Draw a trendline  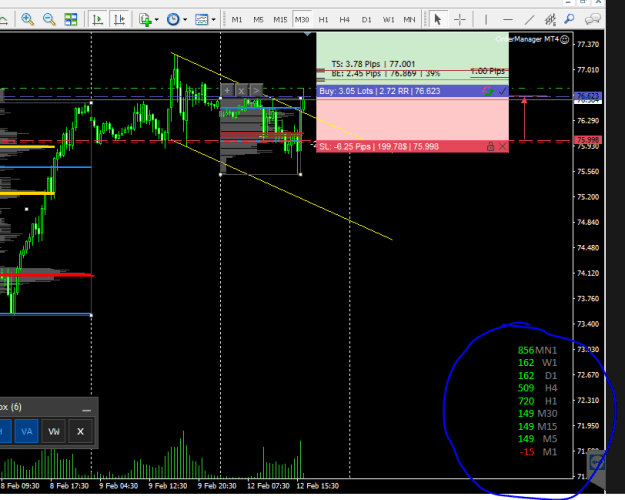coord(529,19)
